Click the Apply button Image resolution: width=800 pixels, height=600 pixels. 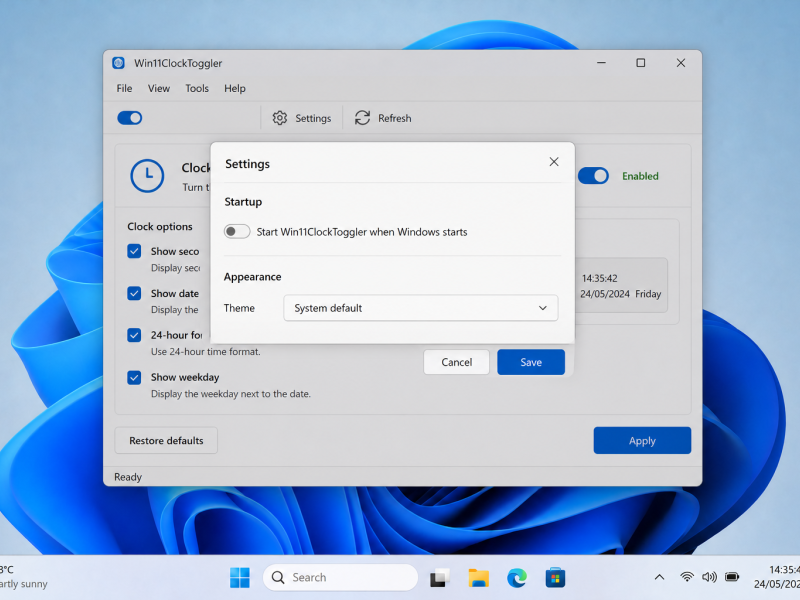tap(642, 441)
